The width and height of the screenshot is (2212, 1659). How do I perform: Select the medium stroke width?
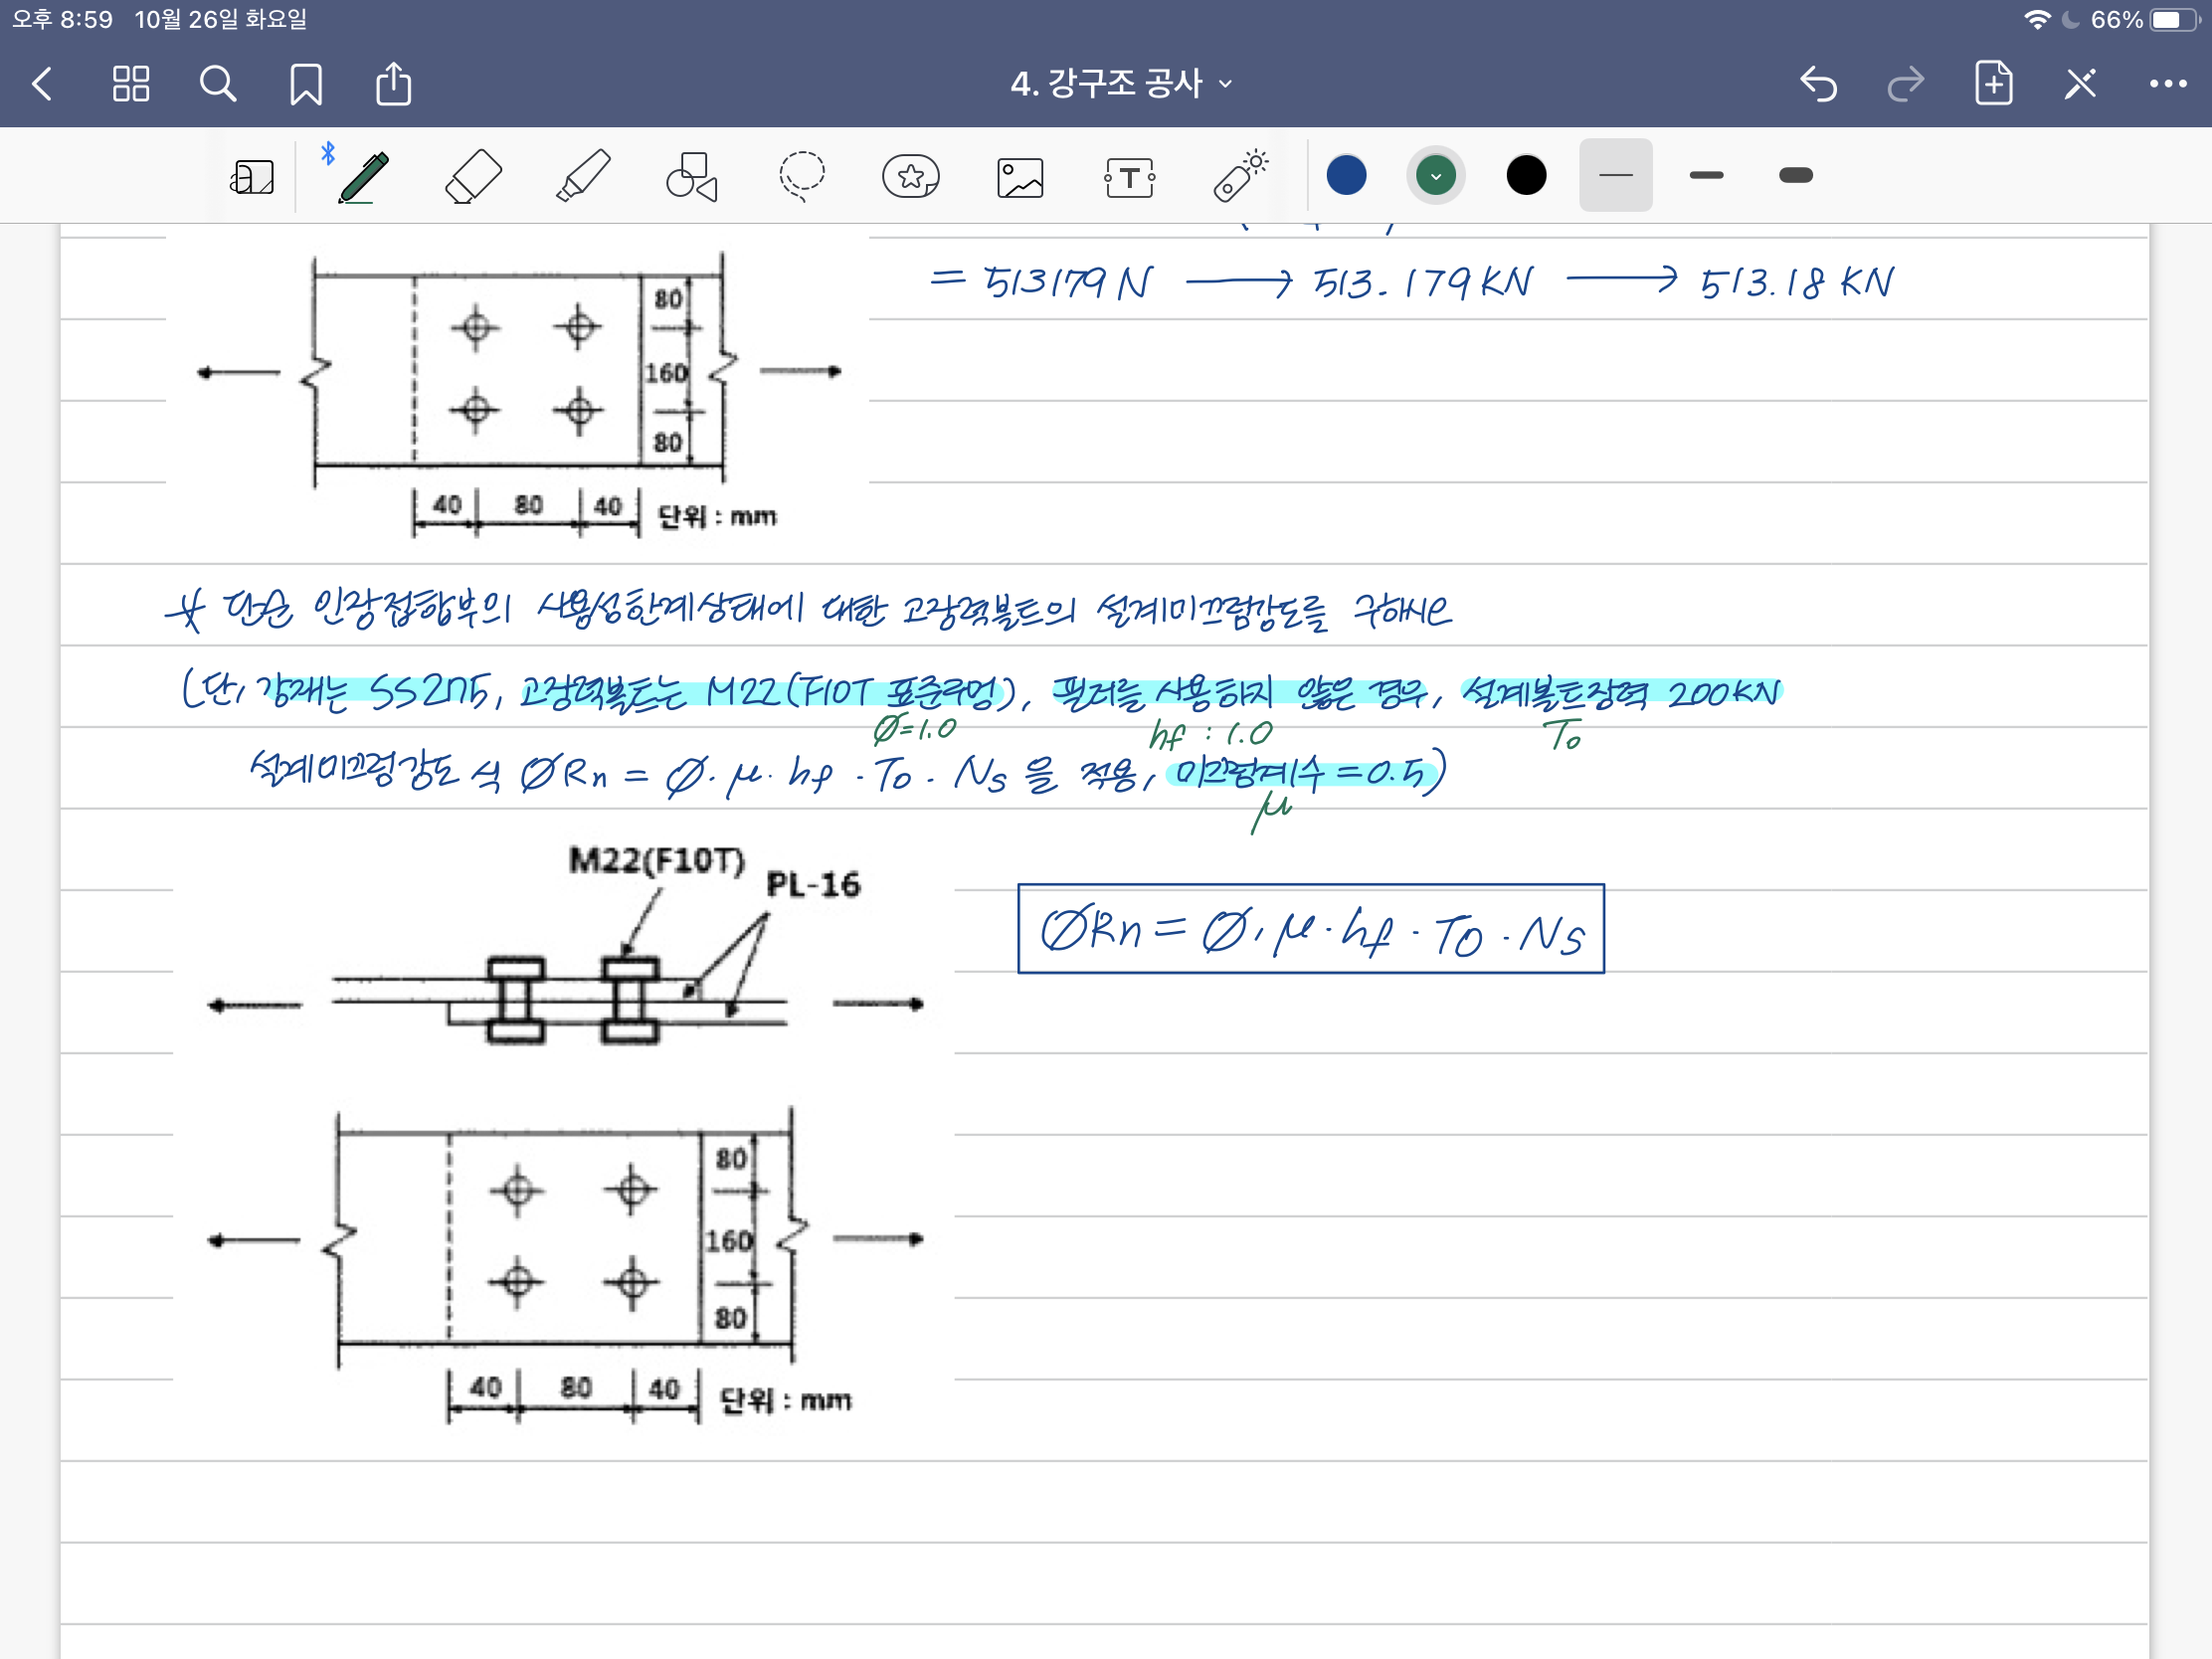coord(1706,176)
